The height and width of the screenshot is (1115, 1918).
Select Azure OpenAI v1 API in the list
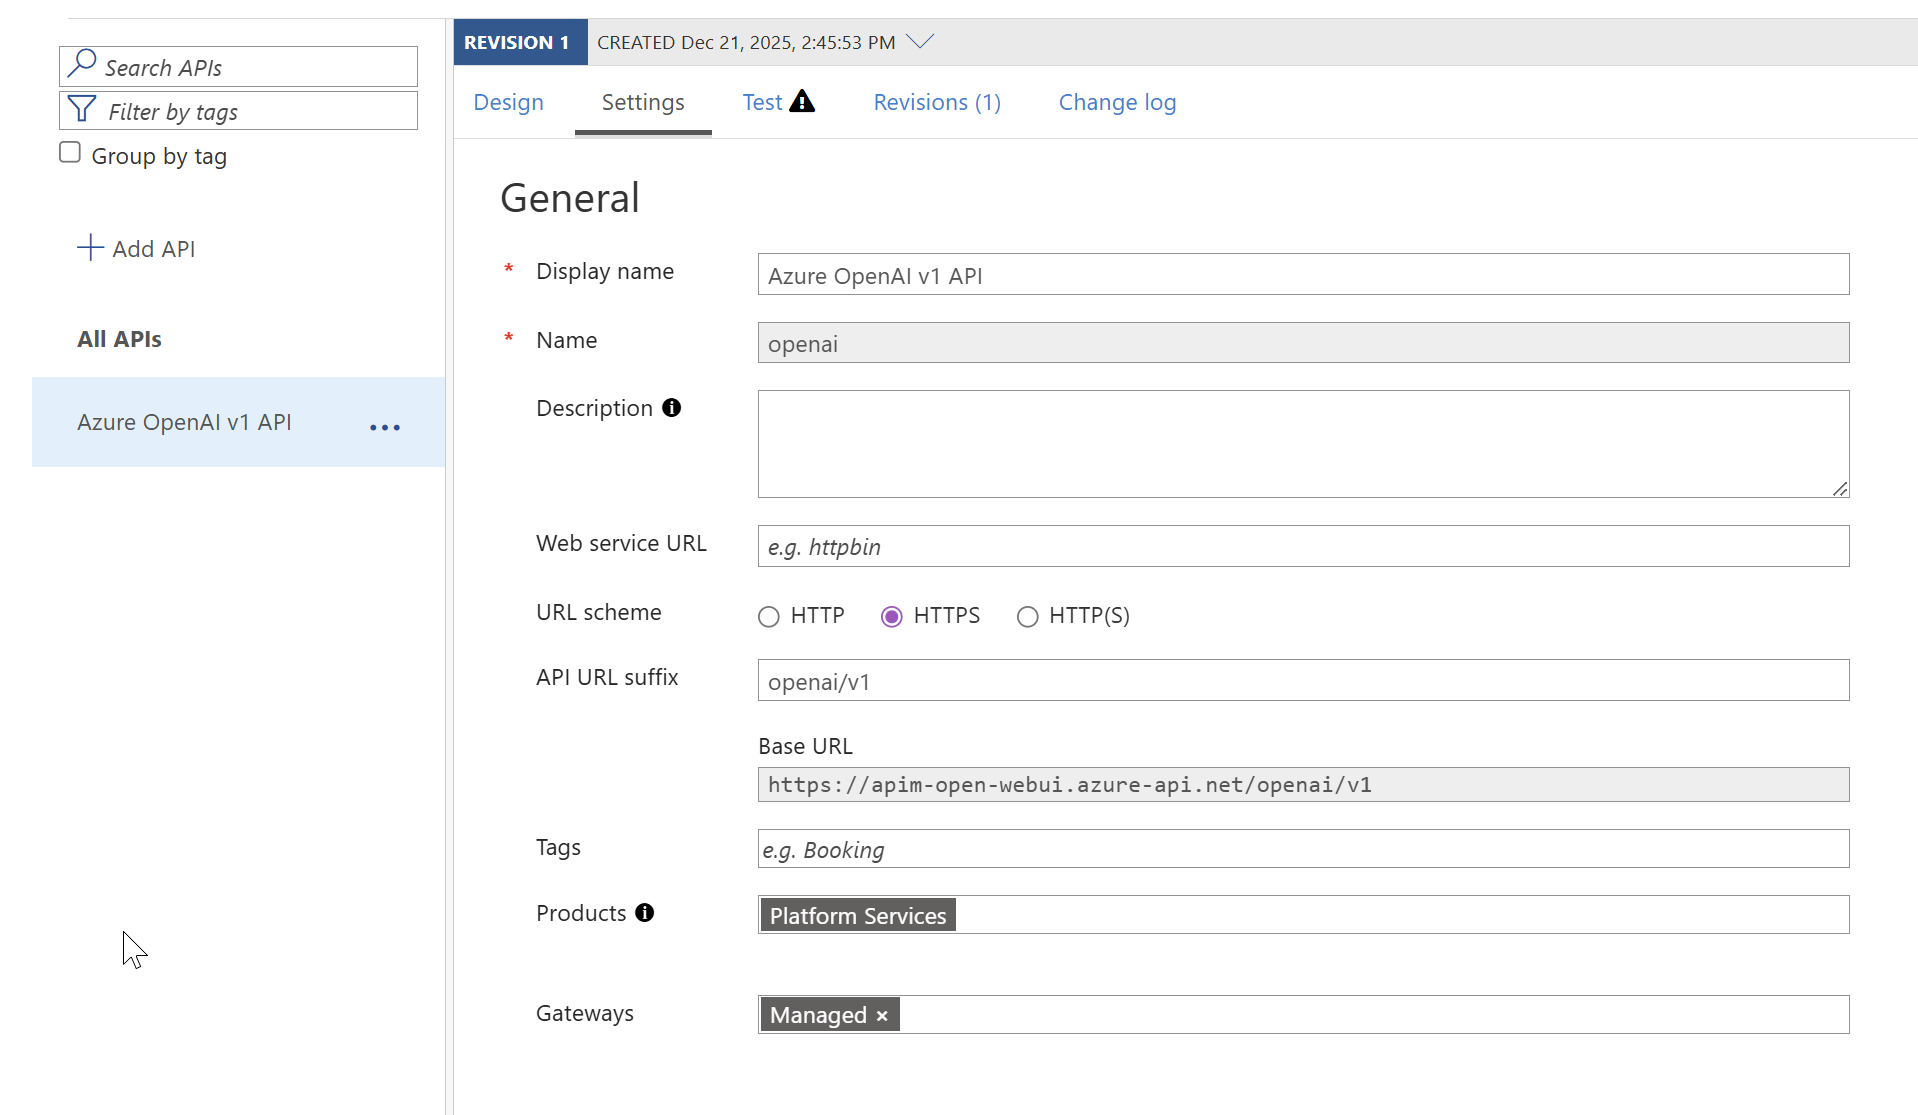185,422
